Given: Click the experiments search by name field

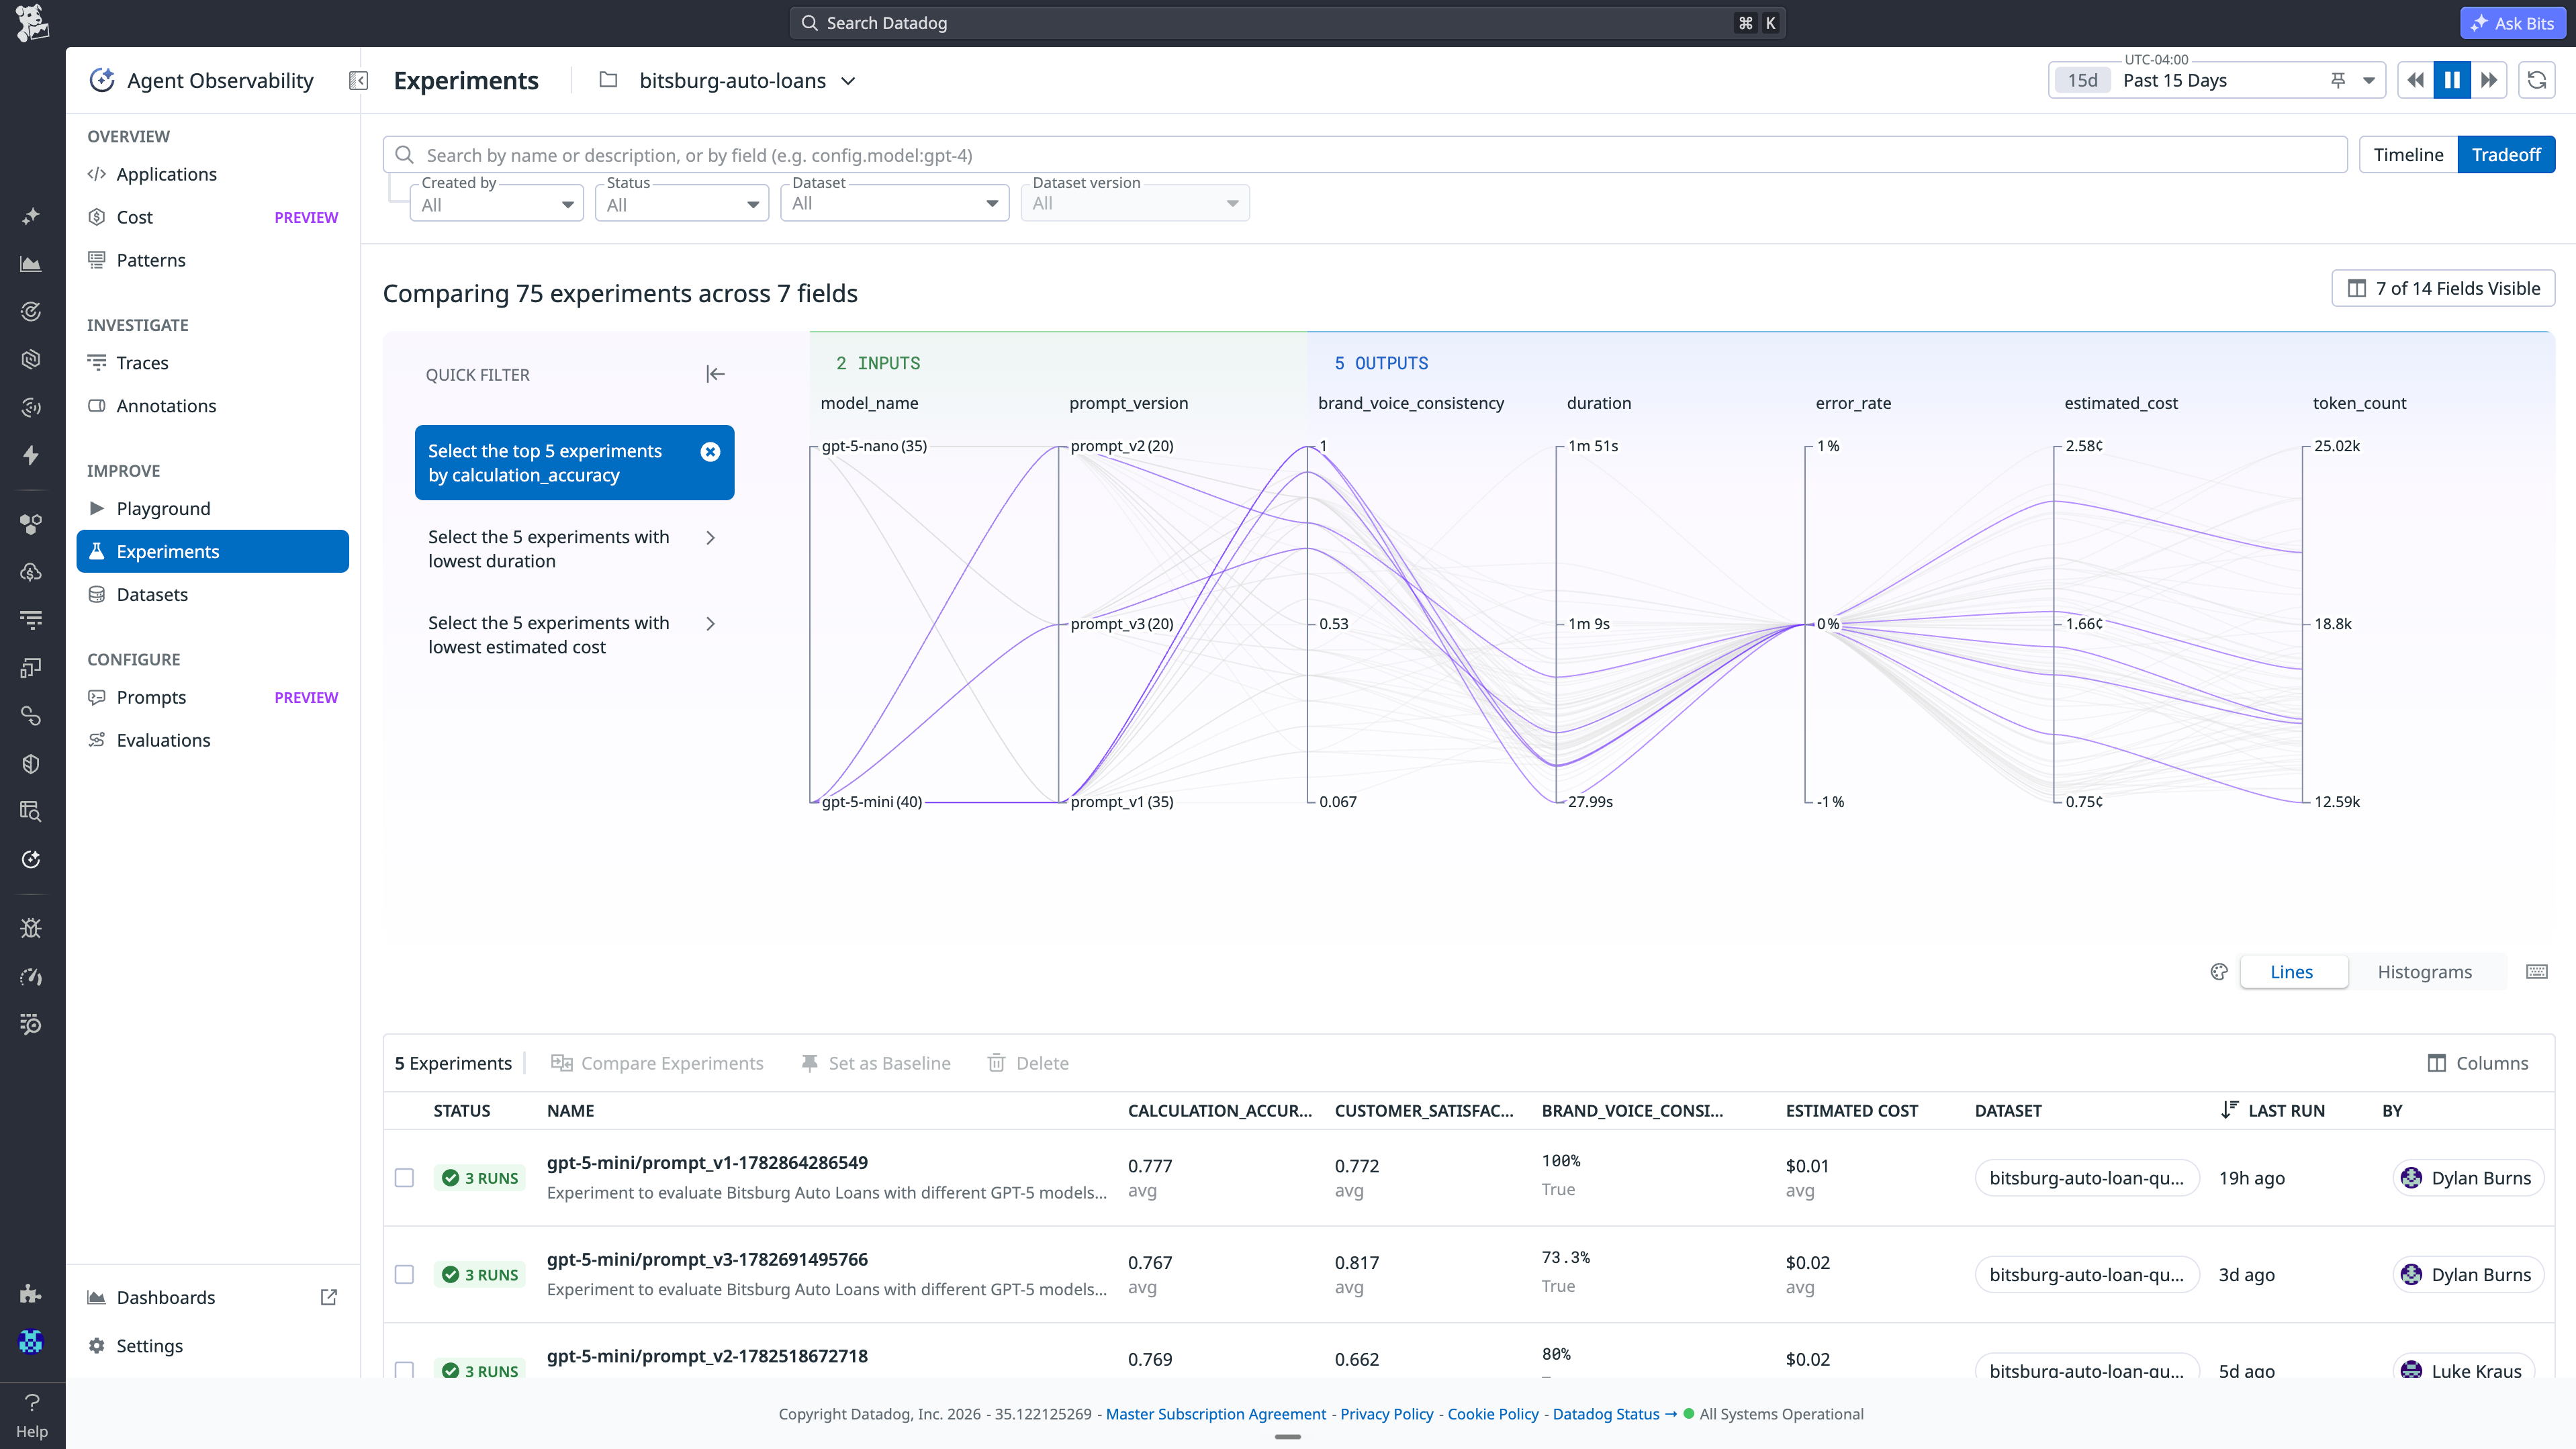Looking at the screenshot, I should pyautogui.click(x=1365, y=155).
